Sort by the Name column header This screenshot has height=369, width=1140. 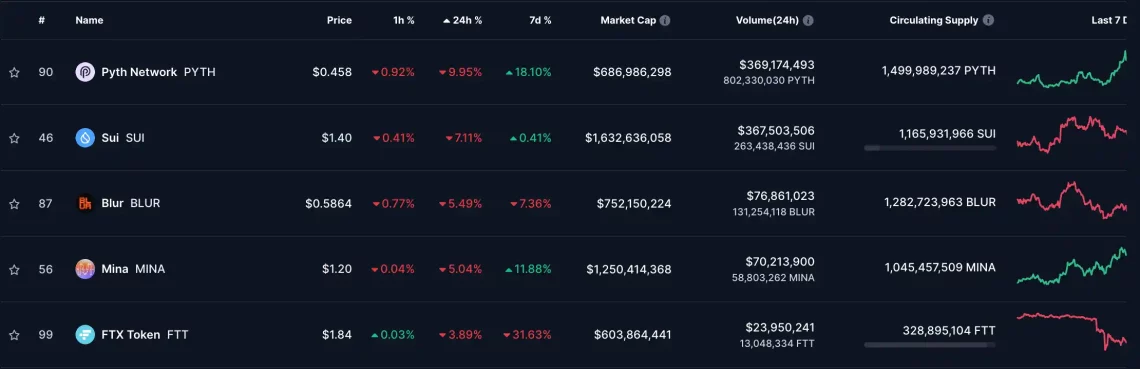[89, 20]
